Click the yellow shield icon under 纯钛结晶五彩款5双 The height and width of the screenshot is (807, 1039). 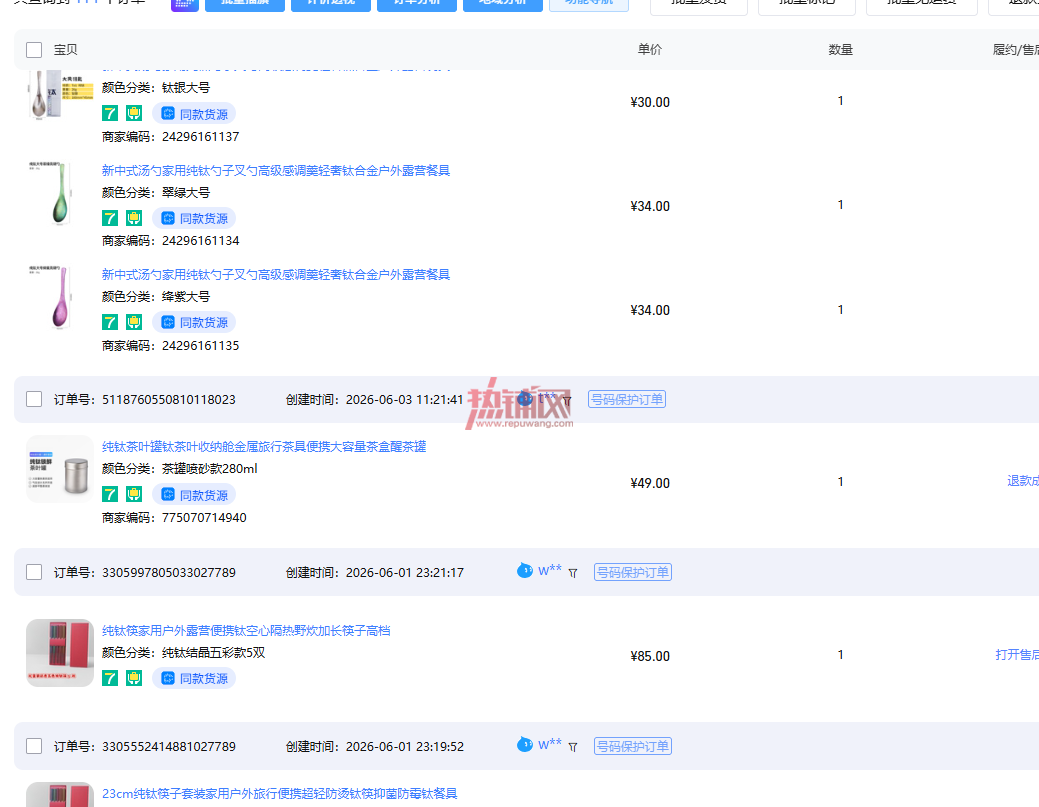(x=134, y=678)
